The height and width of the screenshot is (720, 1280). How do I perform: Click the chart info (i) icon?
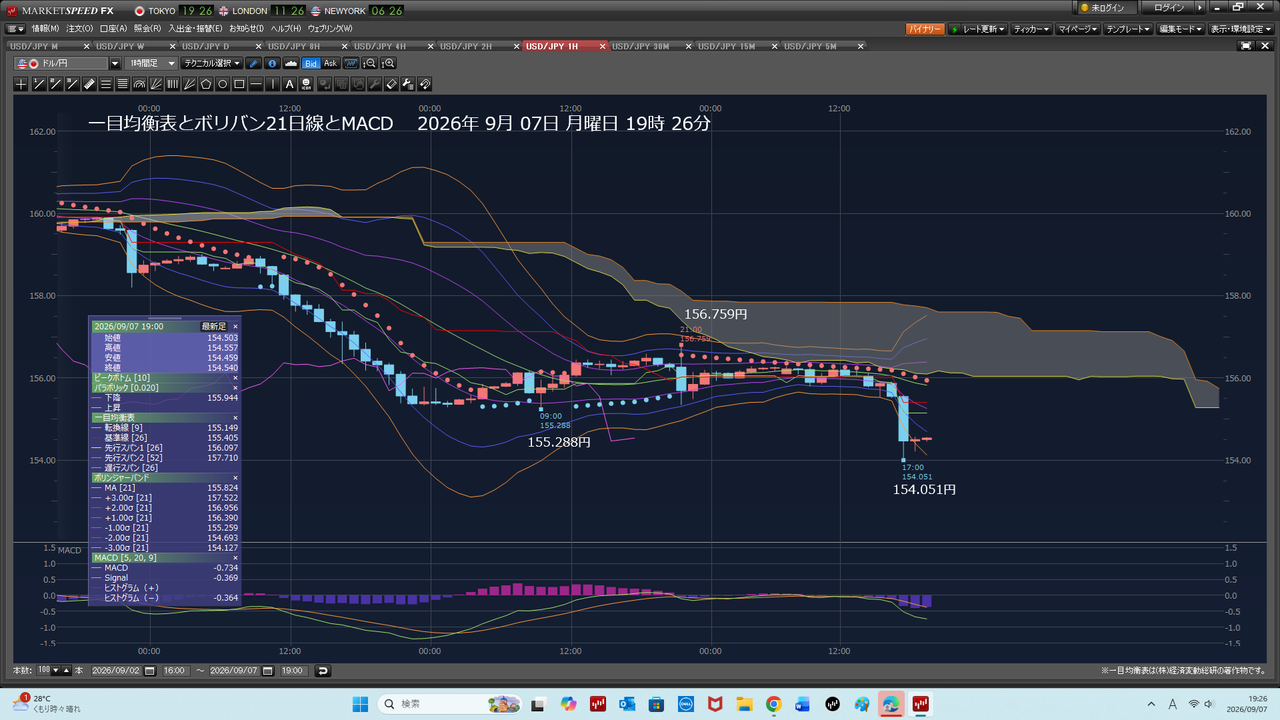pos(273,63)
